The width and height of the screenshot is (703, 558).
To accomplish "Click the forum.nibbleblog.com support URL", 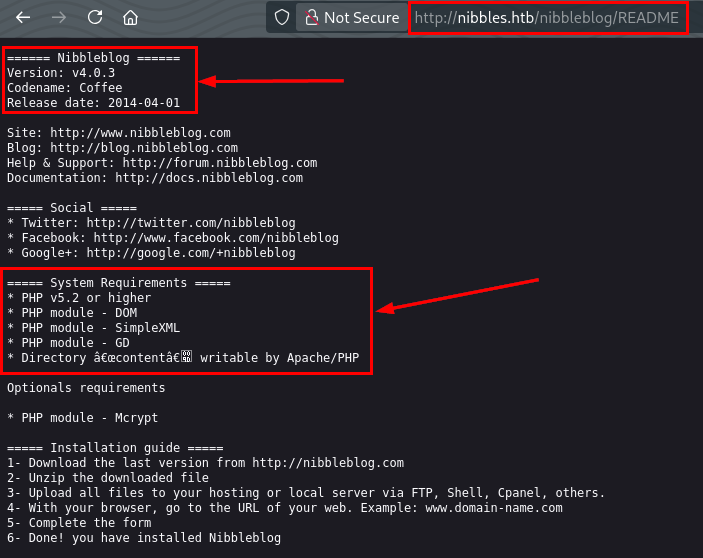I will click(219, 163).
